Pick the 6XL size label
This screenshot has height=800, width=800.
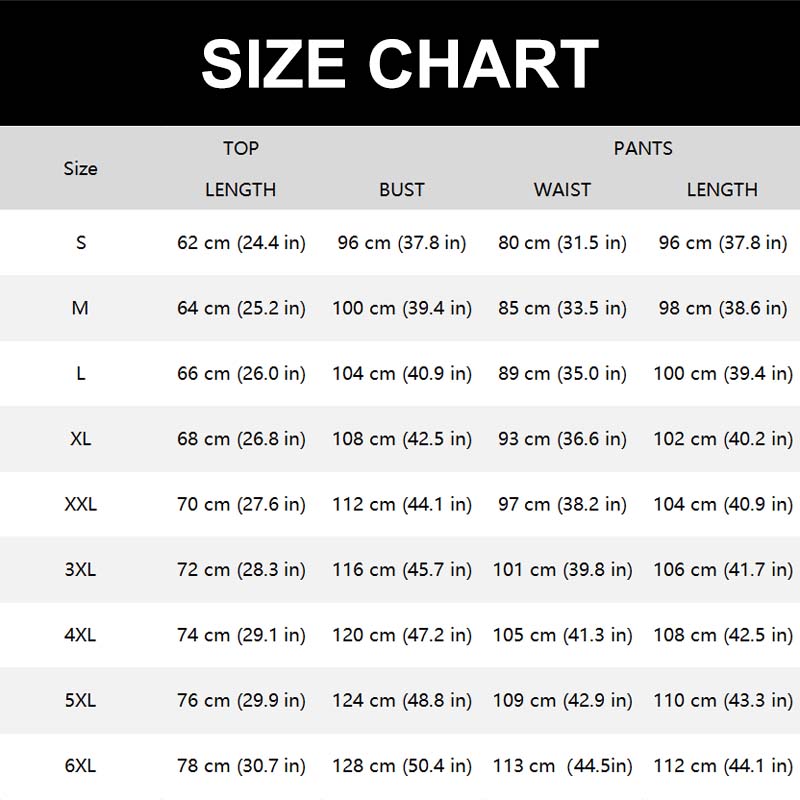[81, 766]
